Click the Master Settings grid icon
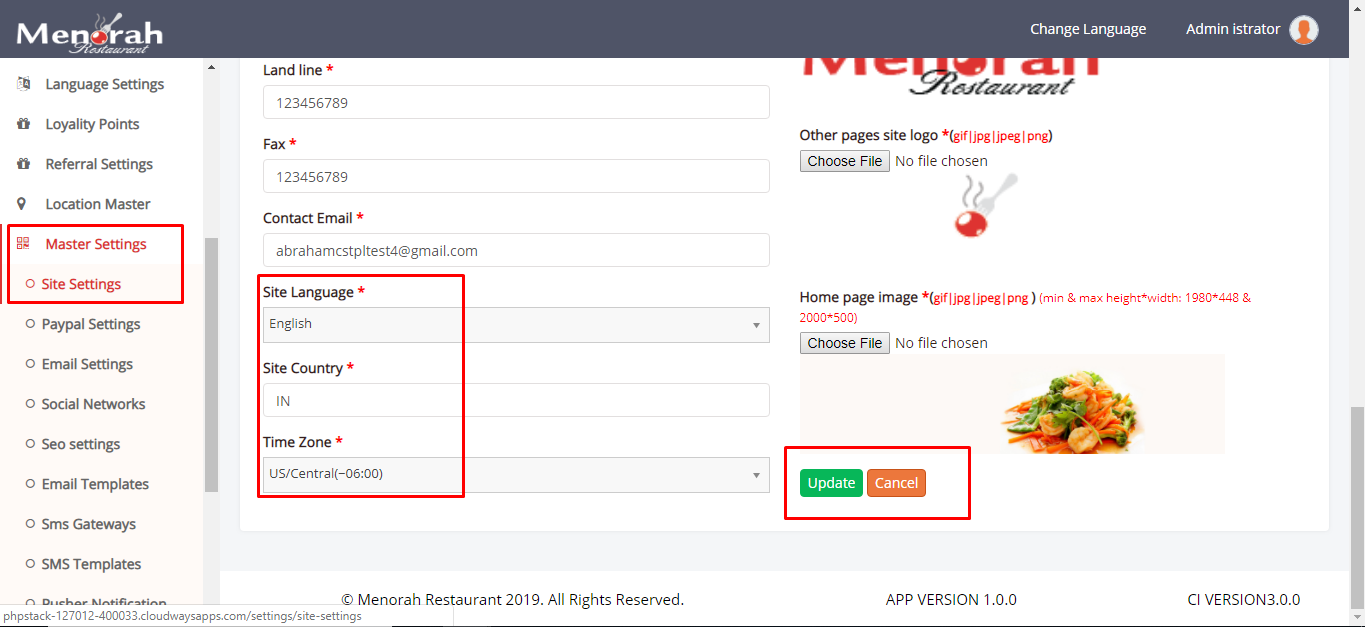 23,244
